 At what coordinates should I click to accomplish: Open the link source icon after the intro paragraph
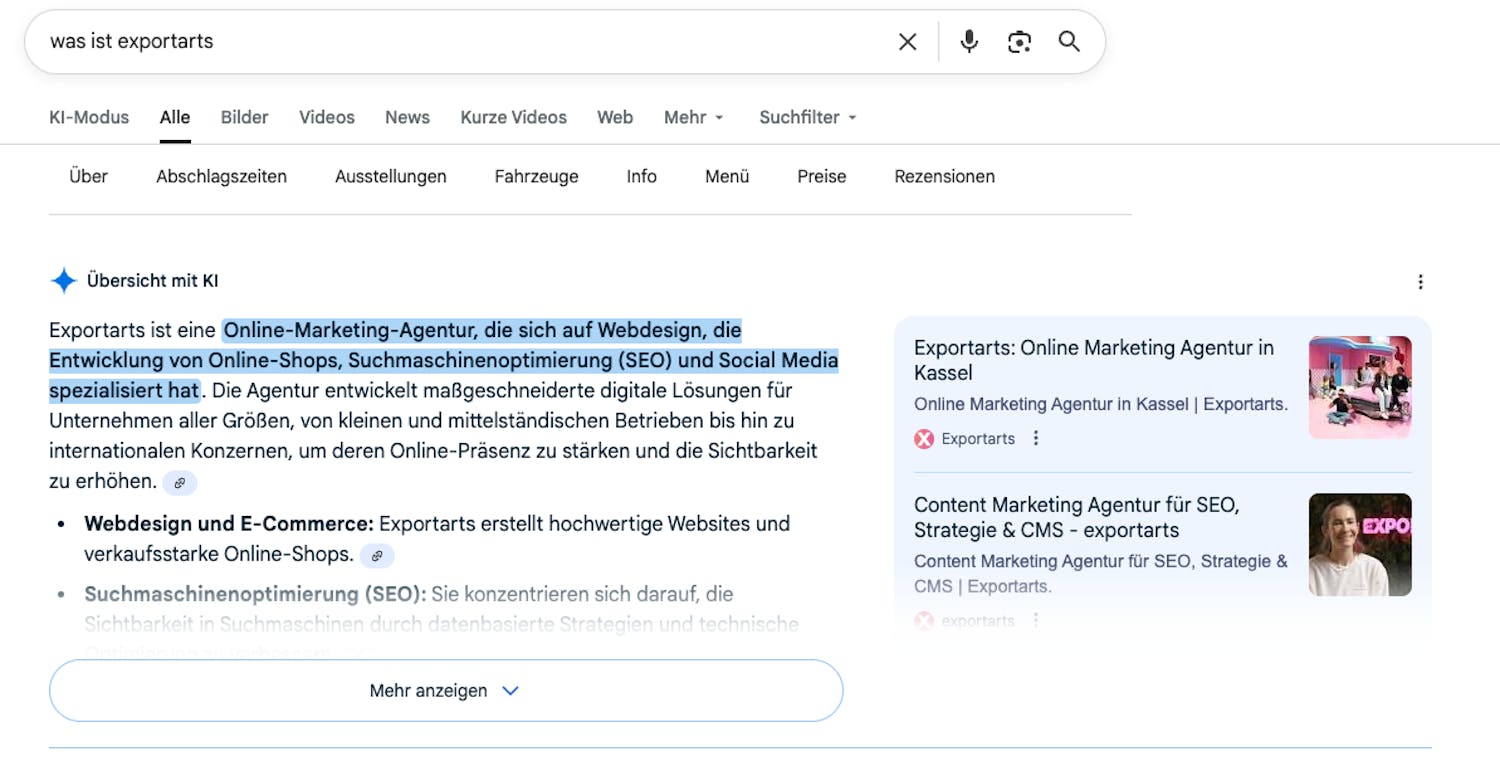pos(180,483)
